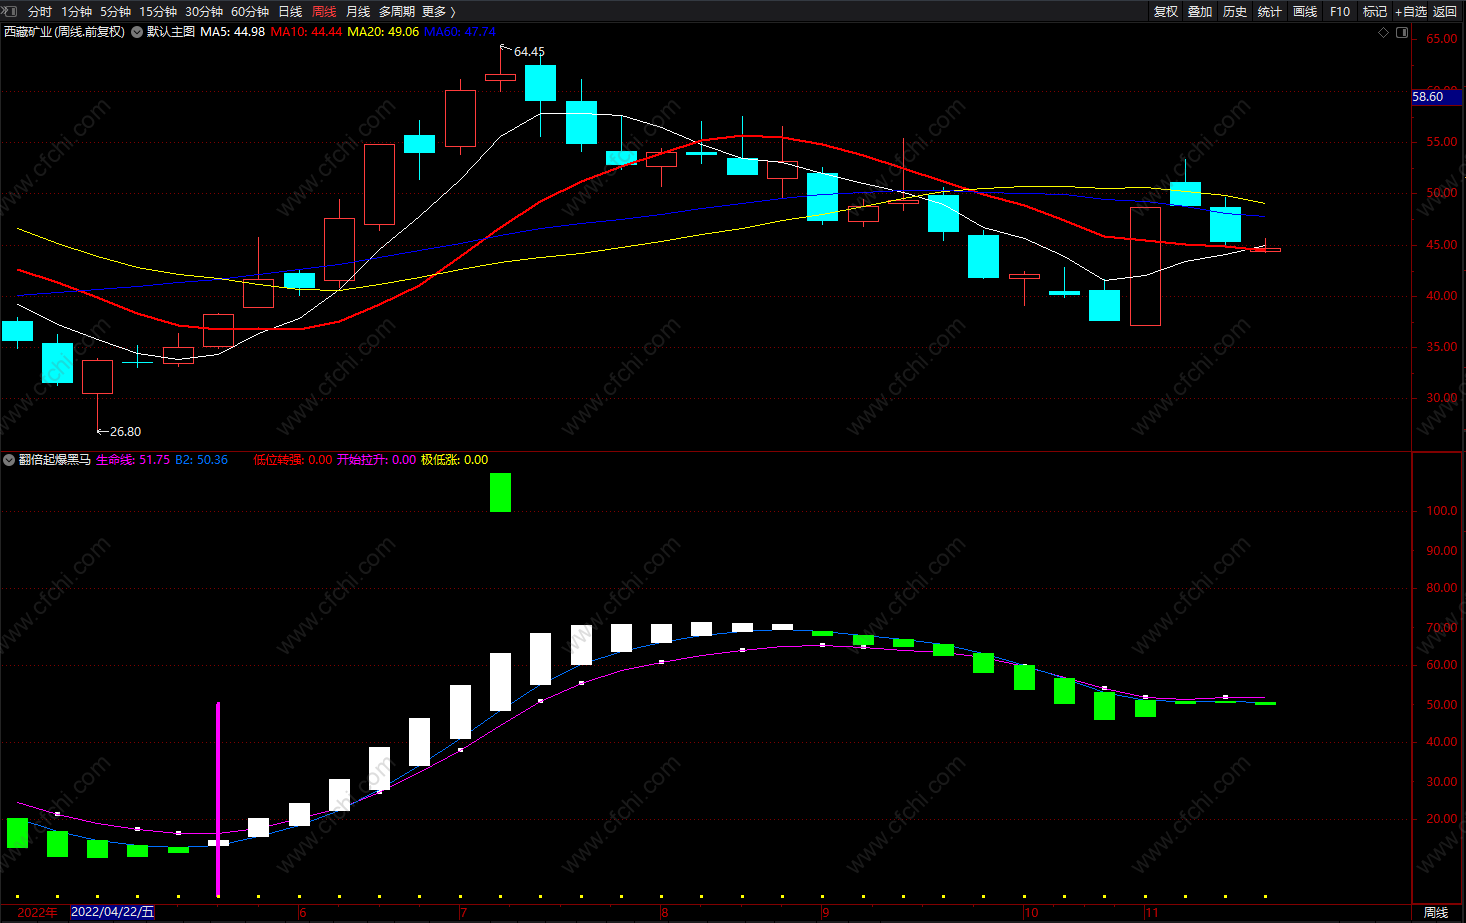Switch to 日线 daily chart
This screenshot has width=1466, height=923.
290,12
